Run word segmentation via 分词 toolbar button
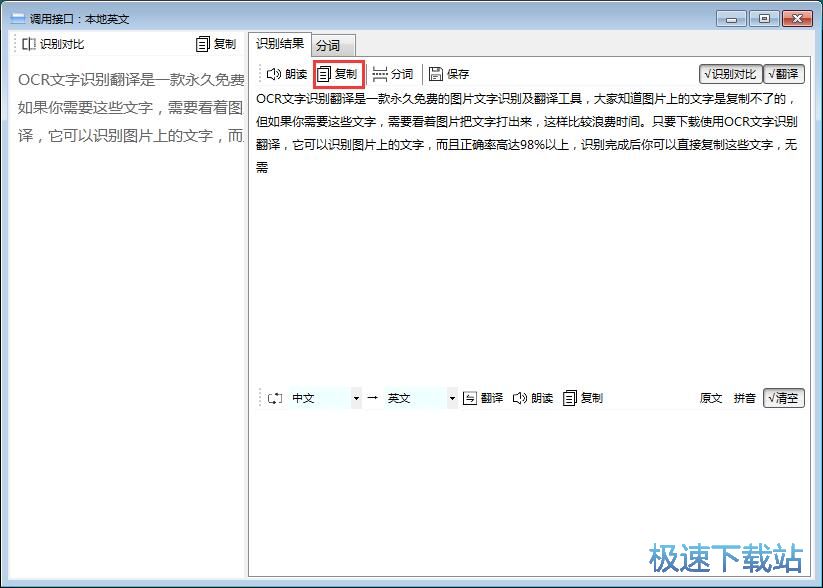Screen dimensions: 823x588 pyautogui.click(x=393, y=74)
